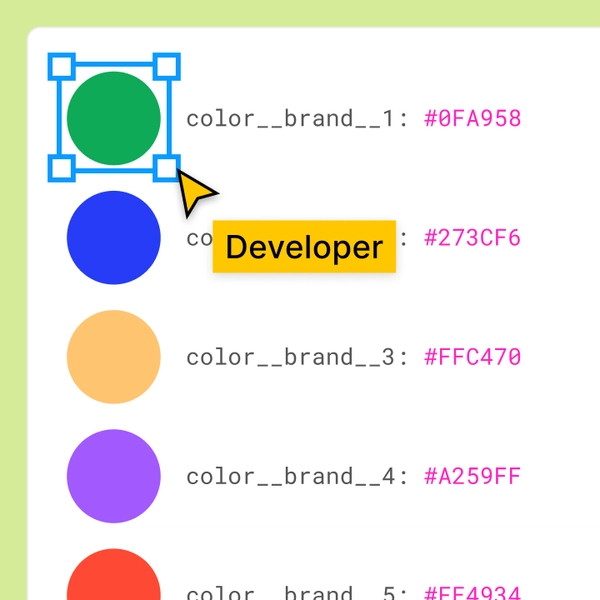600x600 pixels.
Task: Click the color__brand__4 label
Action: 297,477
